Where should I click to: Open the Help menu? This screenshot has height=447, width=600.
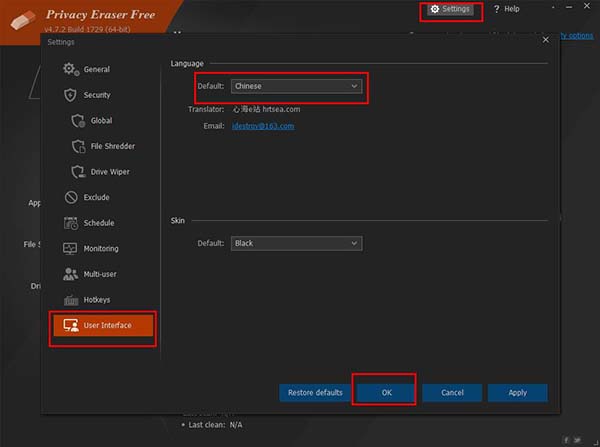coord(506,9)
